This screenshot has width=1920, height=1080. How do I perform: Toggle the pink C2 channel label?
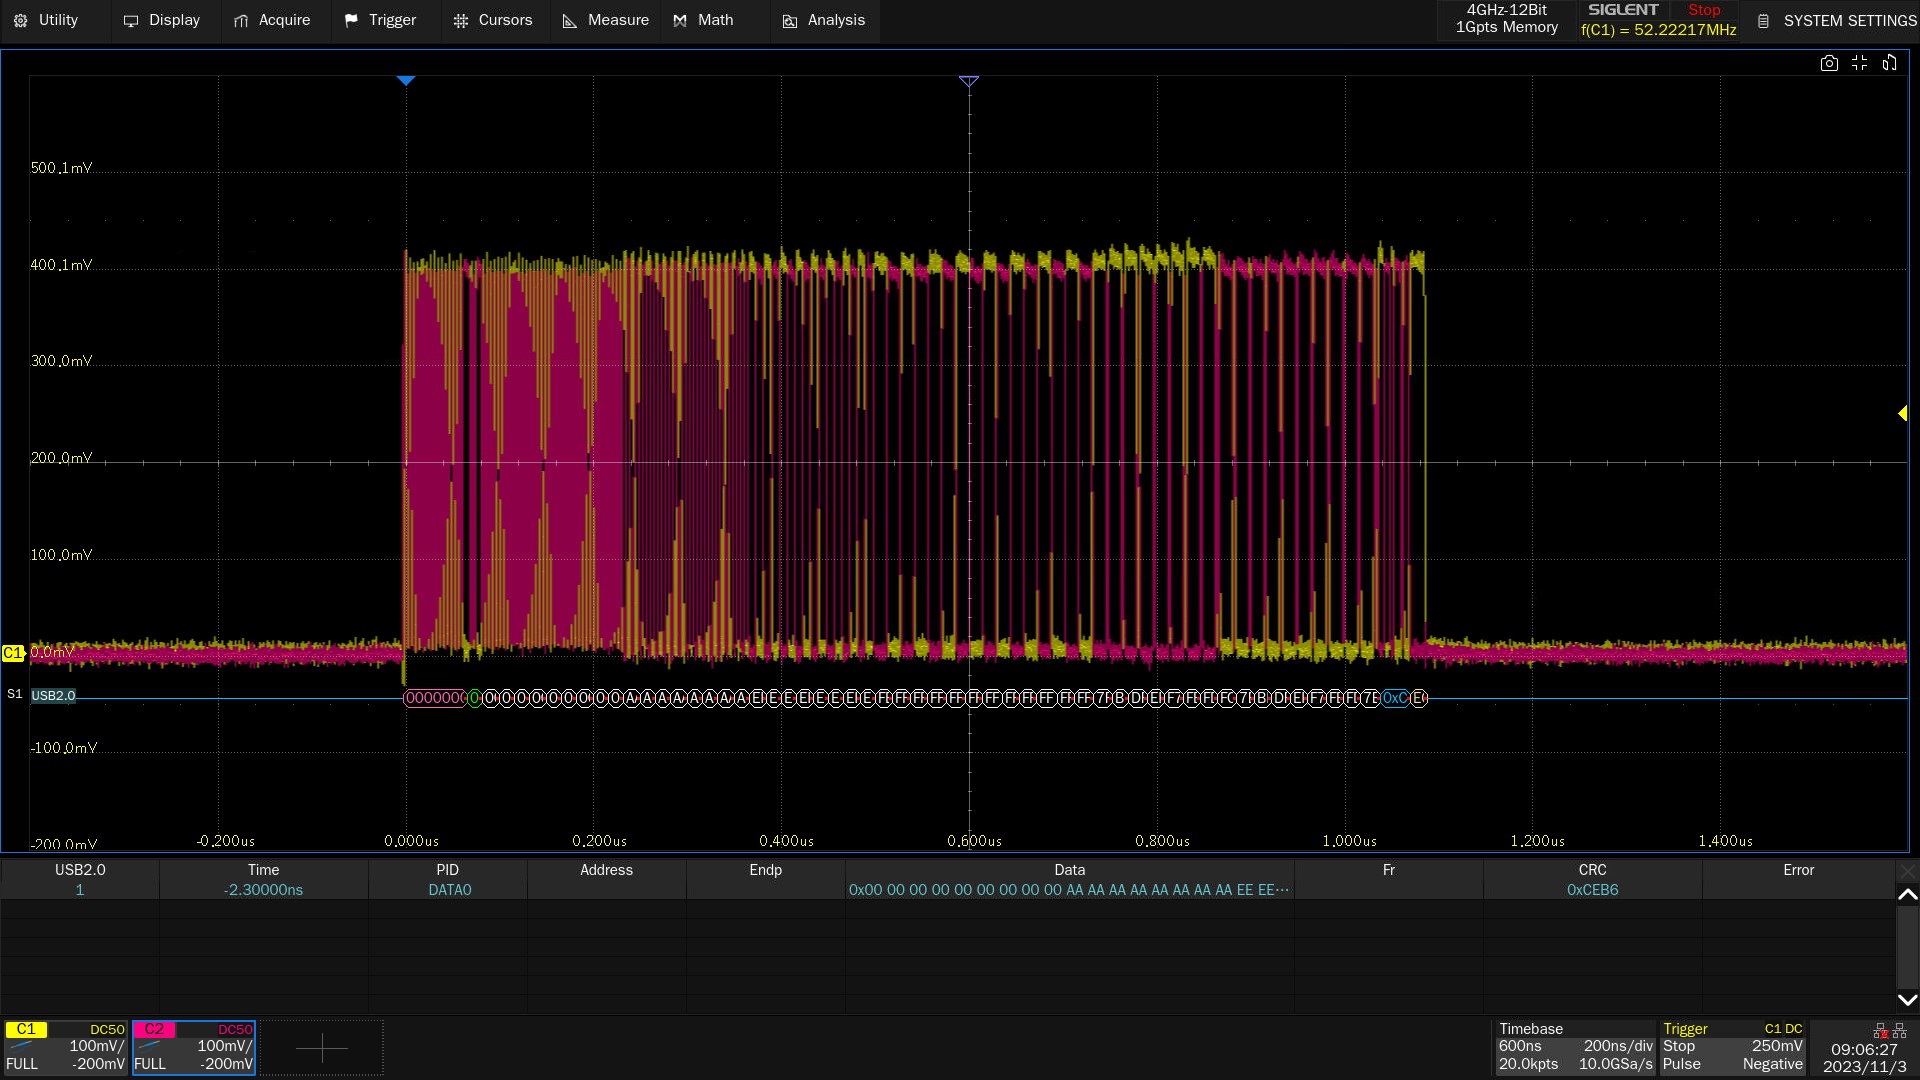click(x=154, y=1029)
